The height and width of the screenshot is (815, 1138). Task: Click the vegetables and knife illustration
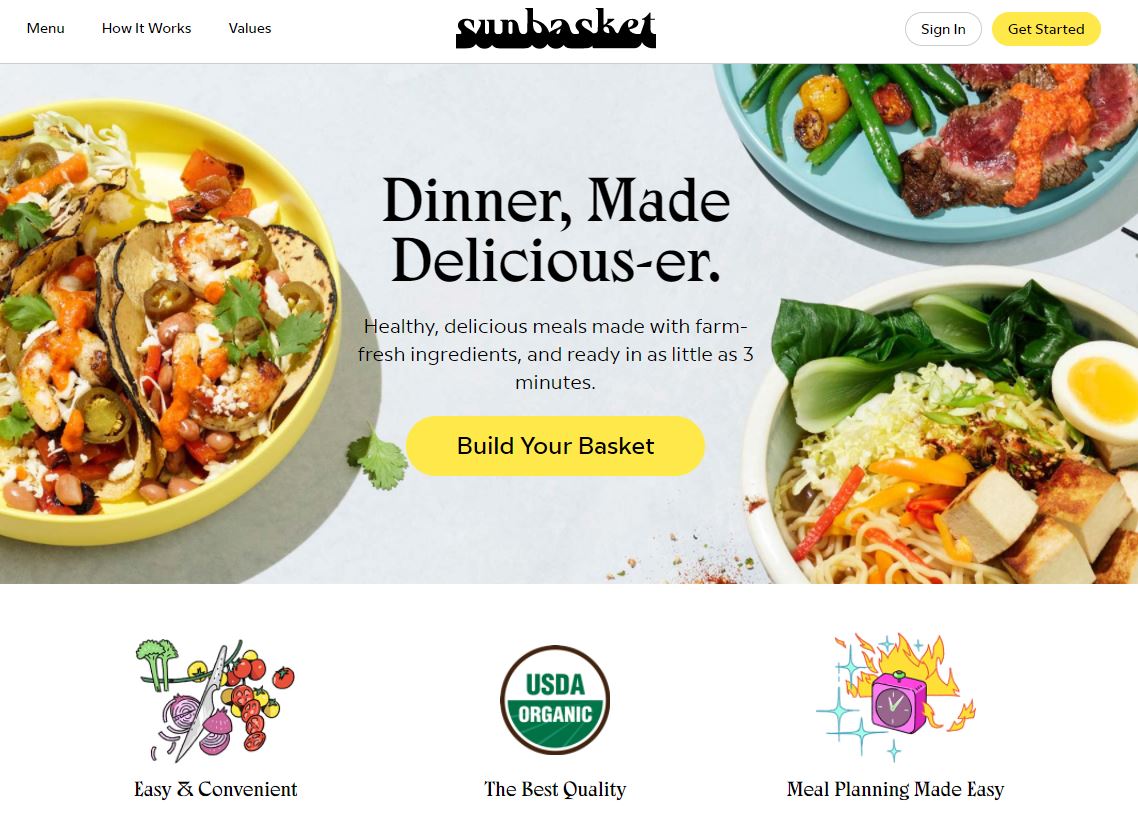(216, 700)
